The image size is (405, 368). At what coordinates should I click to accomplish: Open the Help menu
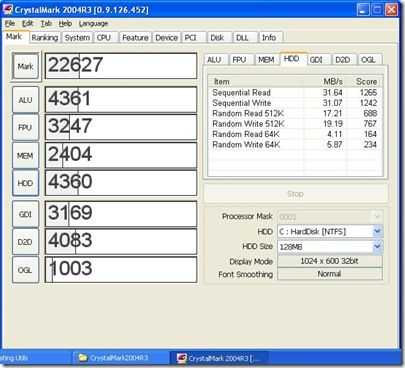tap(65, 24)
